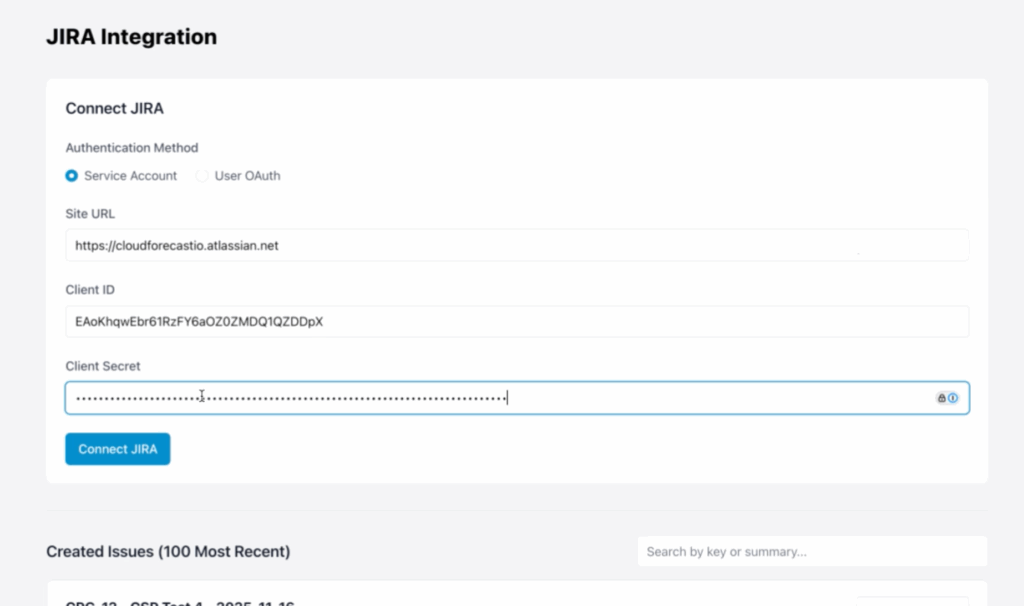Image resolution: width=1024 pixels, height=606 pixels.
Task: Click the Authentication Method label
Action: [x=132, y=148]
